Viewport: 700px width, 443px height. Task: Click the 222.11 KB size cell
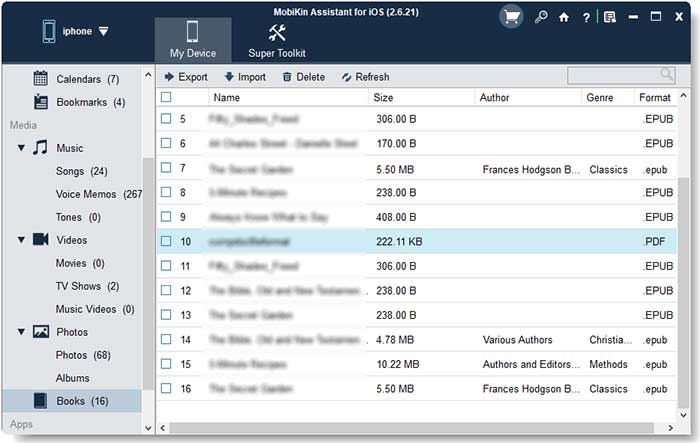(399, 242)
